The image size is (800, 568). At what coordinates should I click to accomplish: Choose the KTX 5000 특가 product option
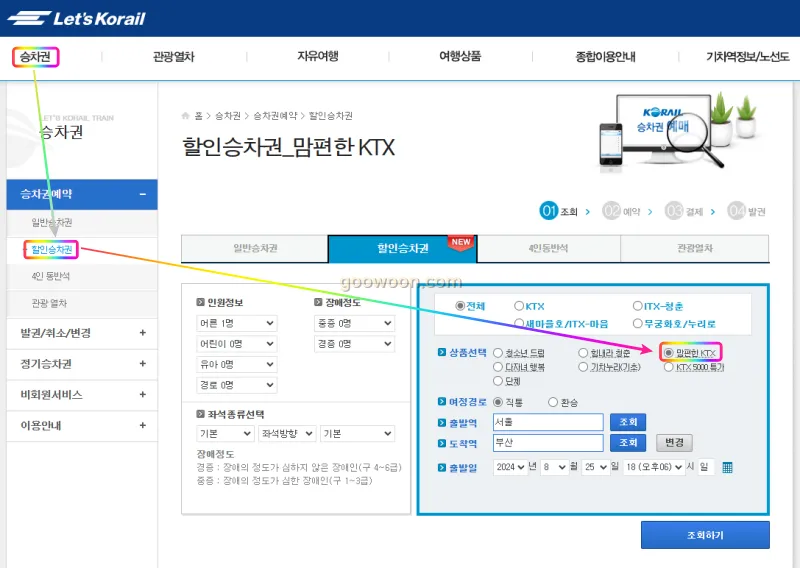pyautogui.click(x=668, y=367)
